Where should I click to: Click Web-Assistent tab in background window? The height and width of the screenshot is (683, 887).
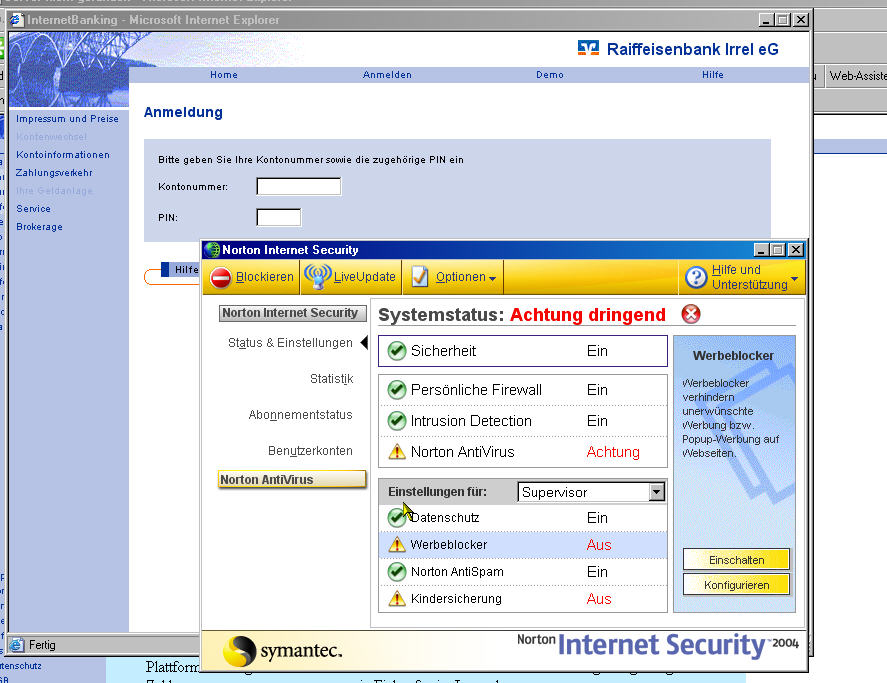(x=856, y=76)
